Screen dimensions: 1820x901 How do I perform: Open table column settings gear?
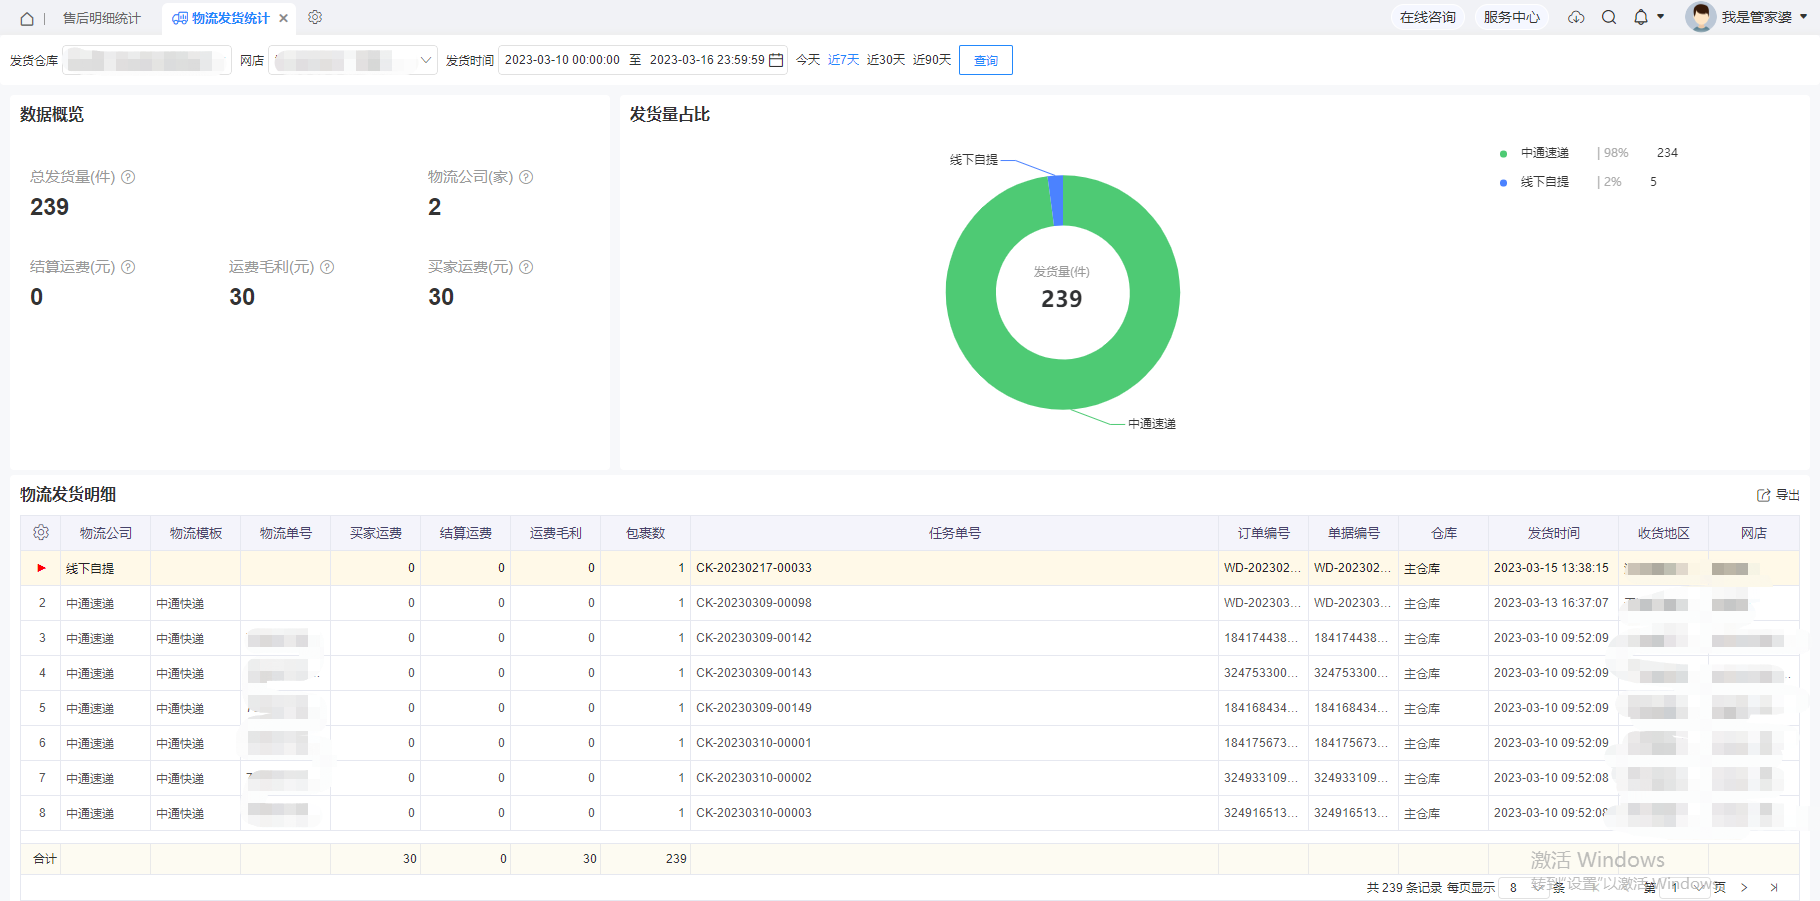[x=41, y=533]
